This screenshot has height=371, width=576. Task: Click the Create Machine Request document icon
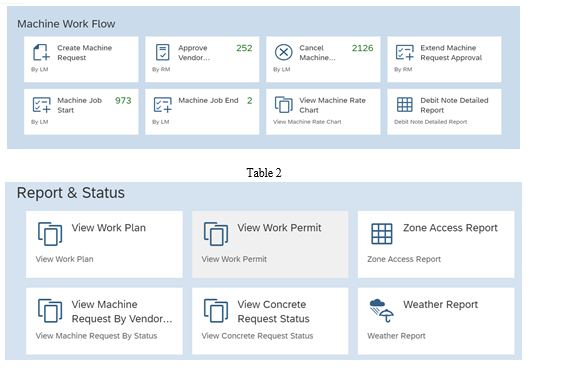point(41,52)
